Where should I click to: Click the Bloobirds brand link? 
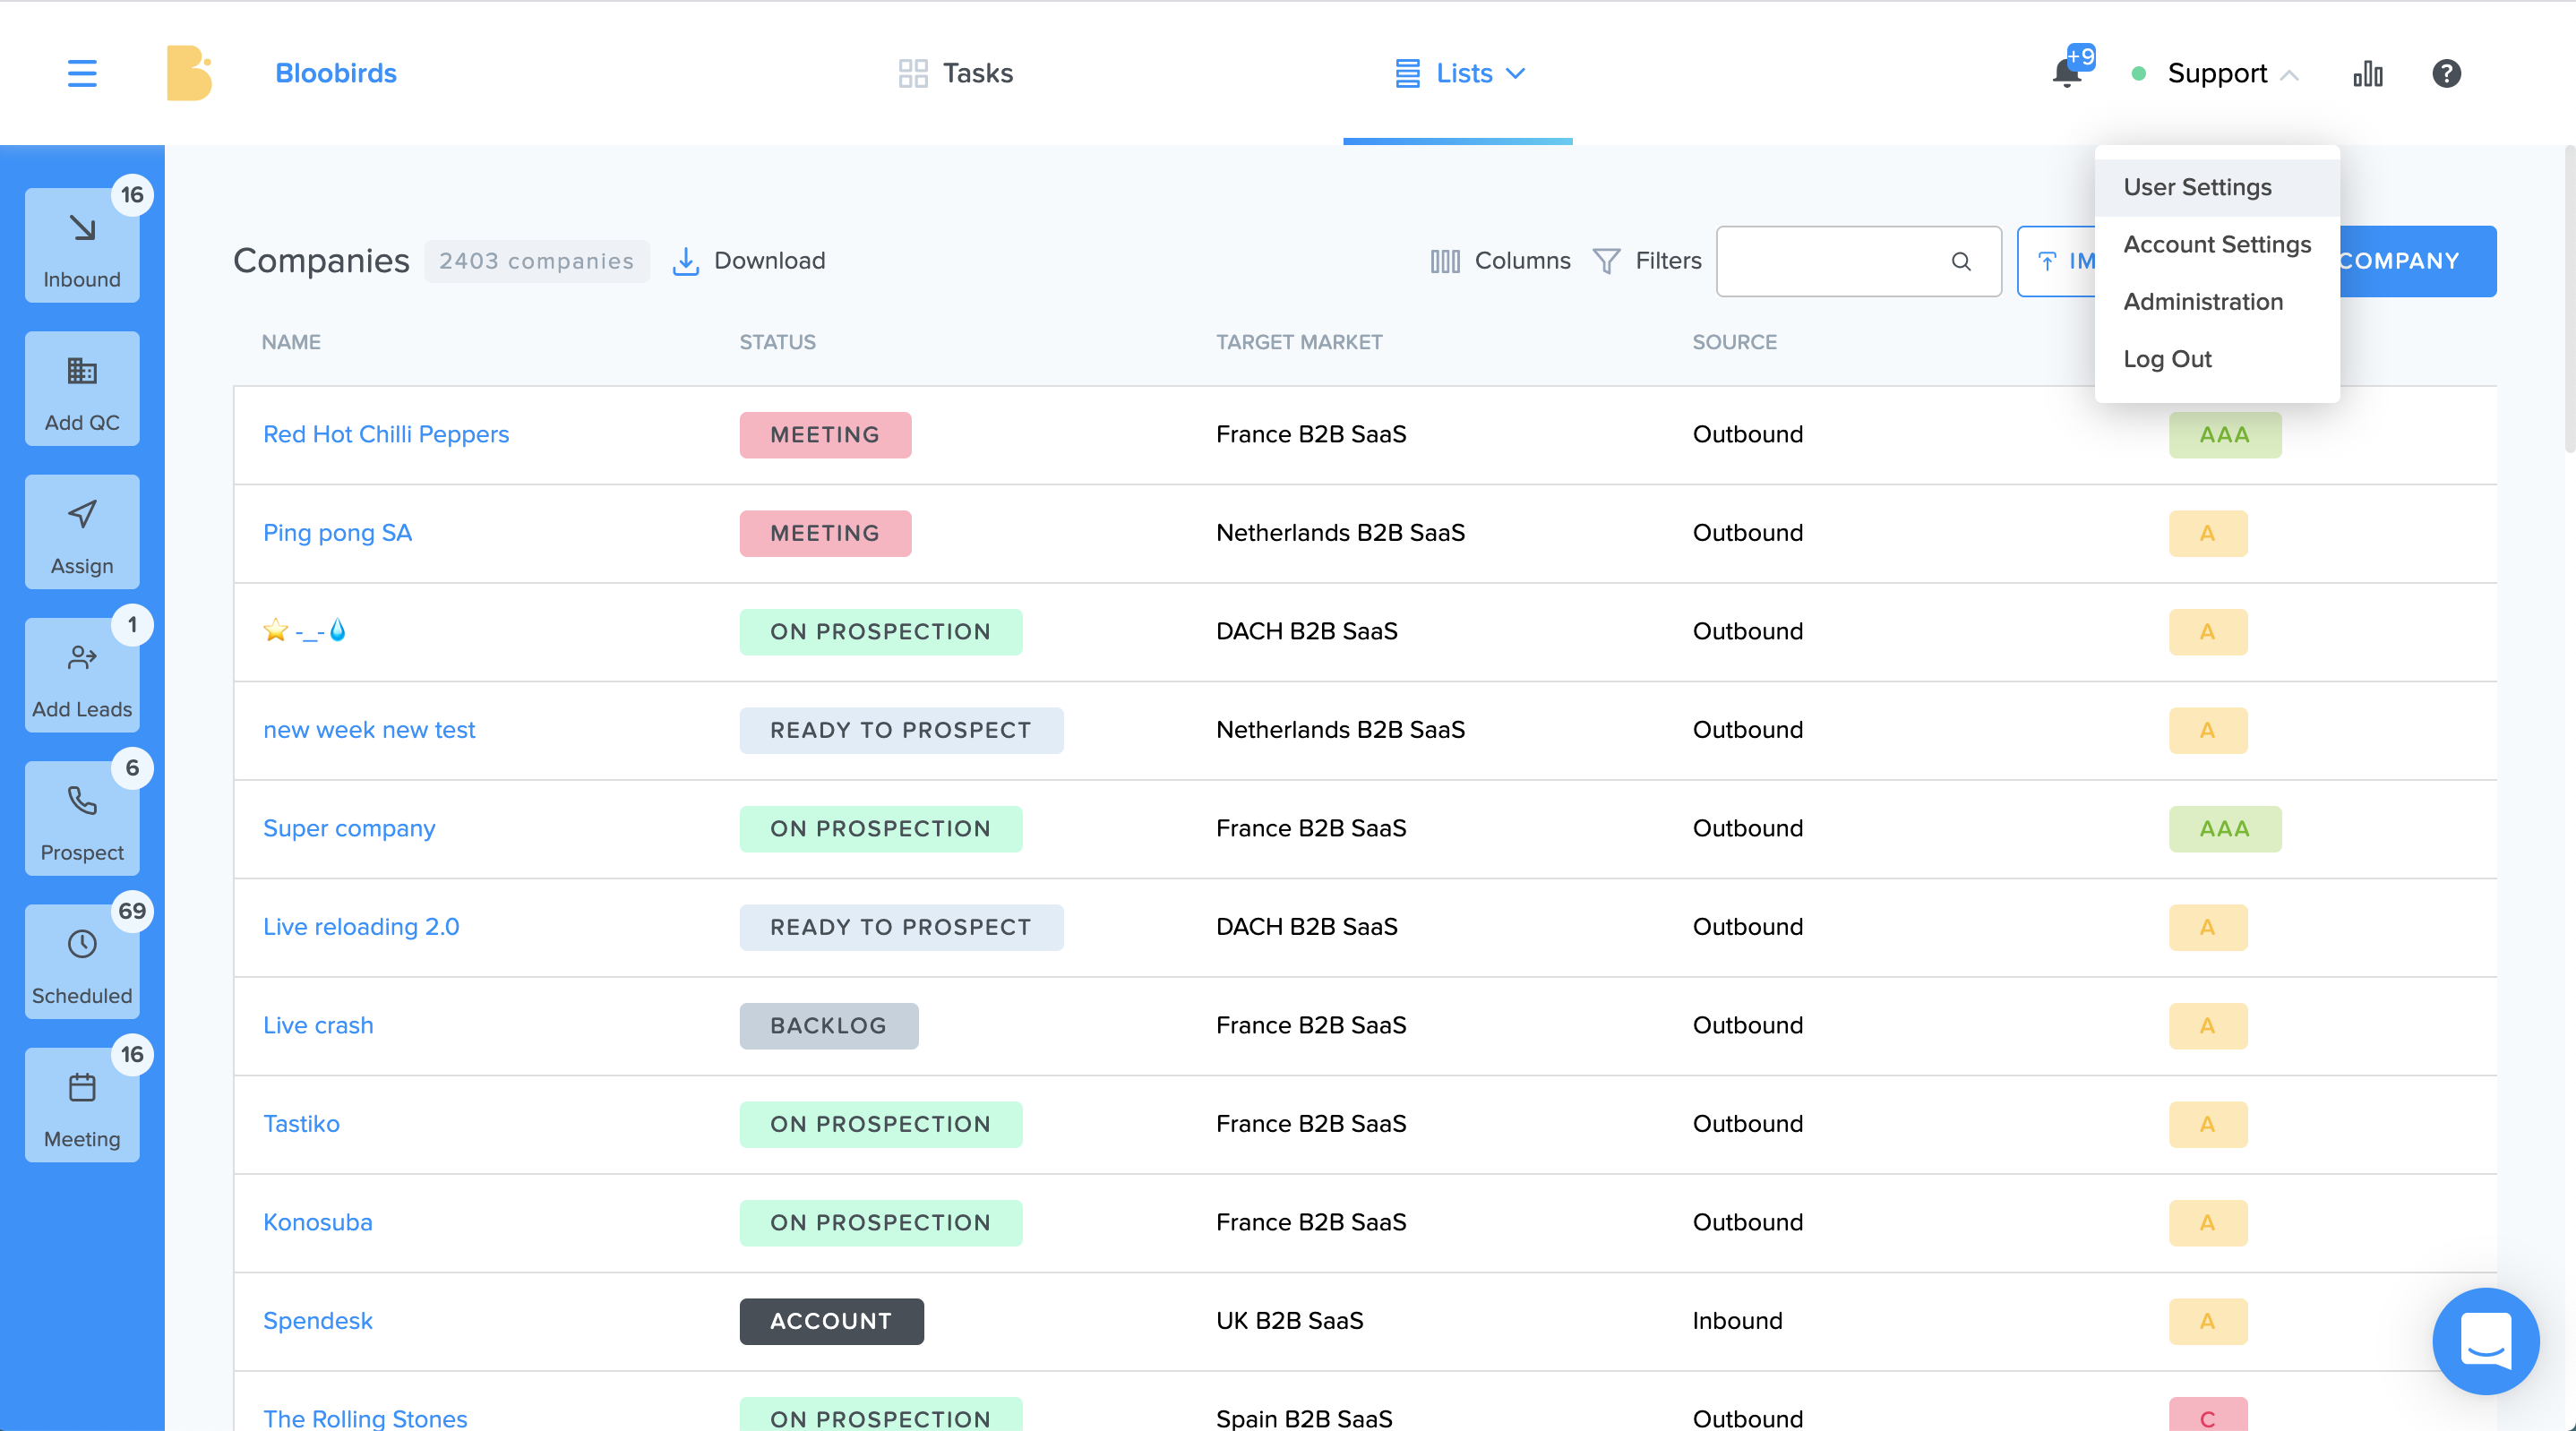coord(336,73)
